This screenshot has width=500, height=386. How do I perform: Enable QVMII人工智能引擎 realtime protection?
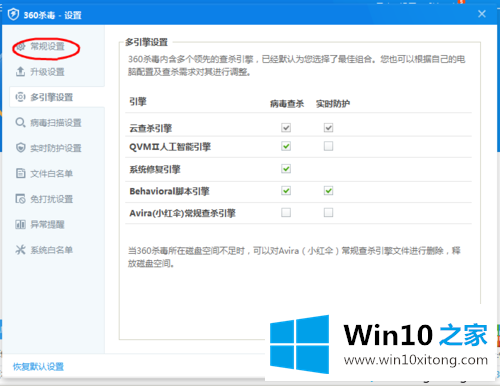pyautogui.click(x=328, y=146)
